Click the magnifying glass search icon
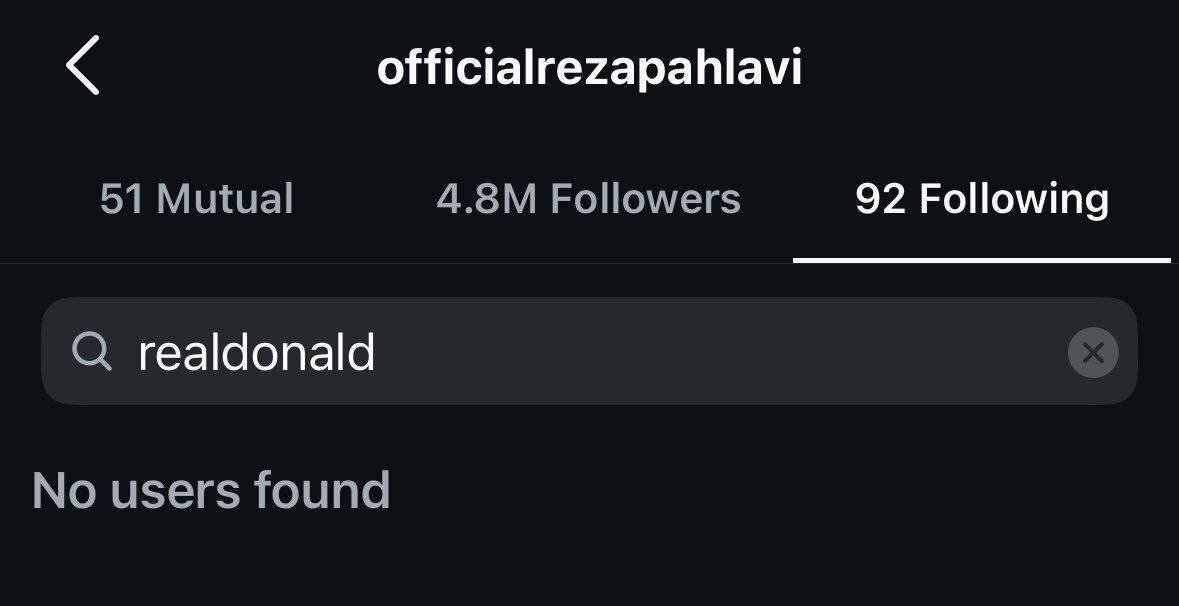The width and height of the screenshot is (1179, 606). [x=92, y=351]
